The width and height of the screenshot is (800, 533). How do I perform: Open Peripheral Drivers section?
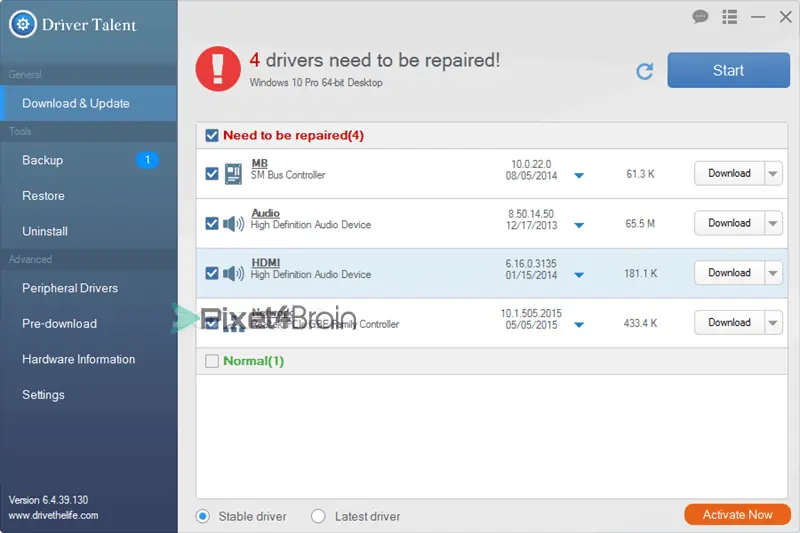(x=88, y=288)
